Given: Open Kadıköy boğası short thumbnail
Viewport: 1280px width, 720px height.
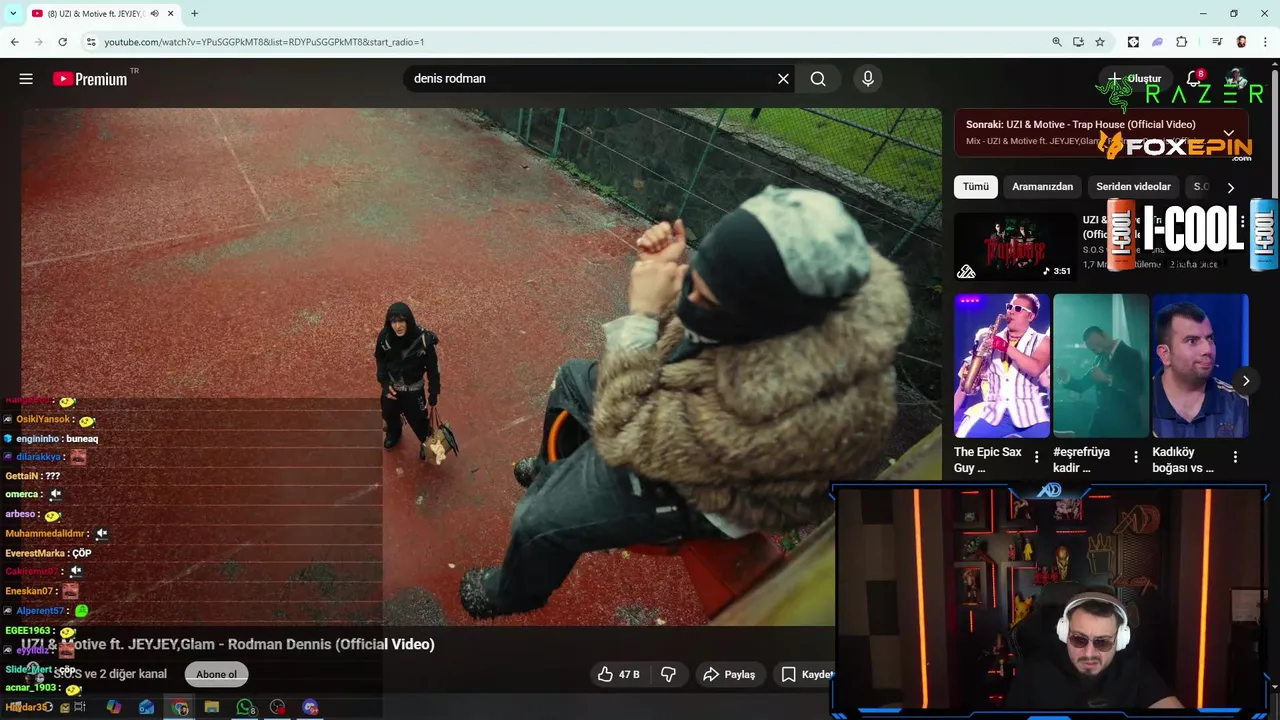Looking at the screenshot, I should click(1200, 366).
